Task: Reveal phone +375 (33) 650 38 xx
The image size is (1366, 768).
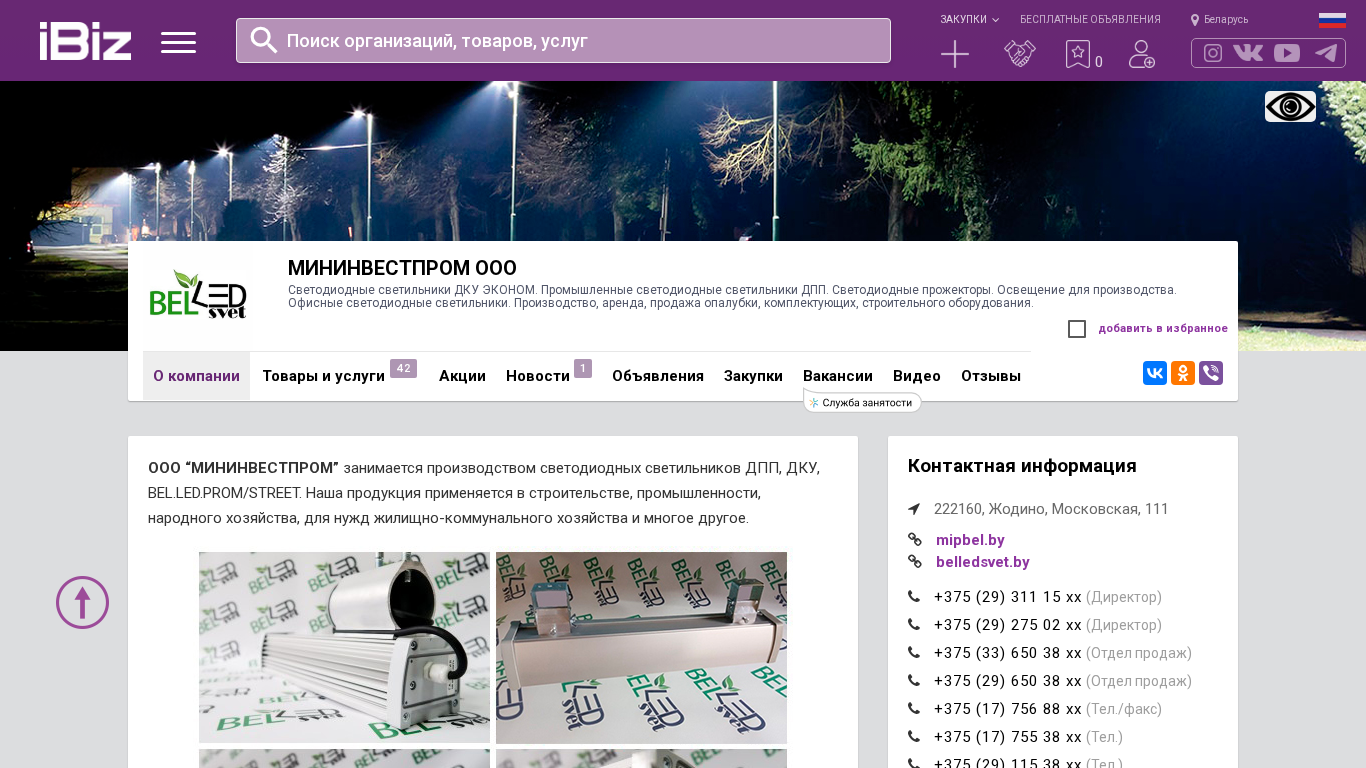Action: pyautogui.click(x=1008, y=653)
